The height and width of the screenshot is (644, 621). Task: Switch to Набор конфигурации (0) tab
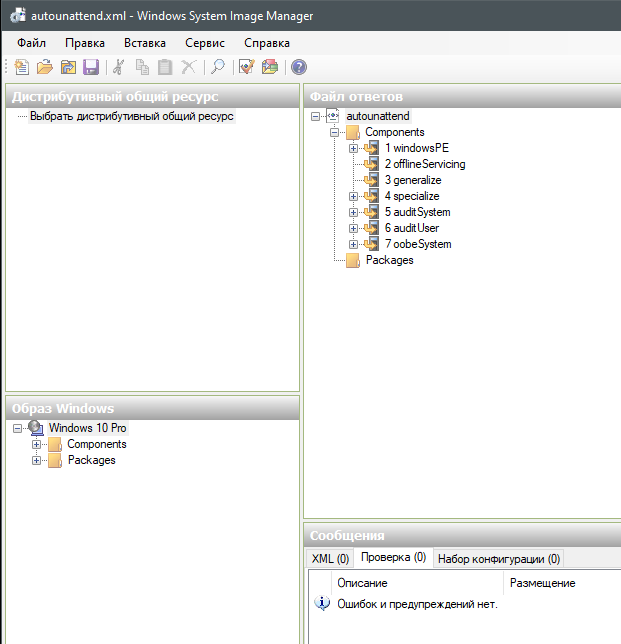(x=499, y=559)
